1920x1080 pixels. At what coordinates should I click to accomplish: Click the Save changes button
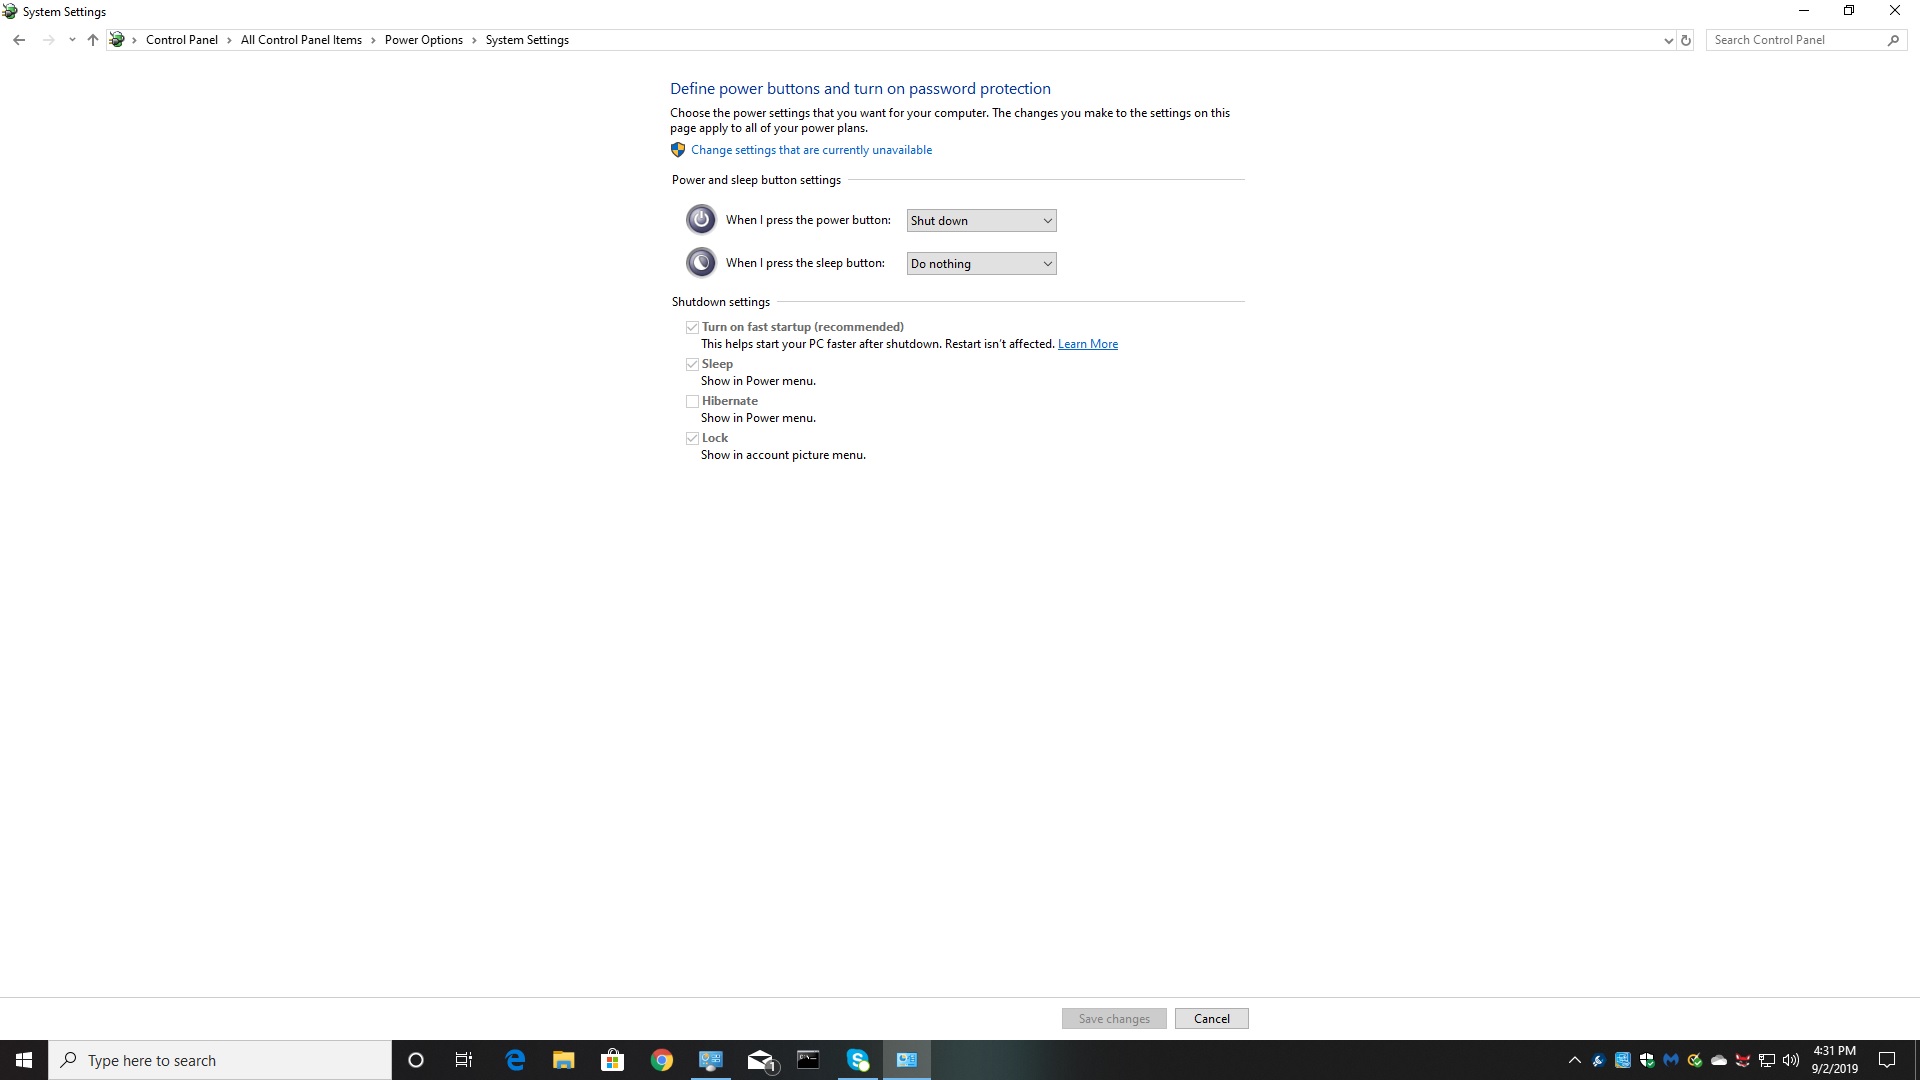click(1113, 1018)
